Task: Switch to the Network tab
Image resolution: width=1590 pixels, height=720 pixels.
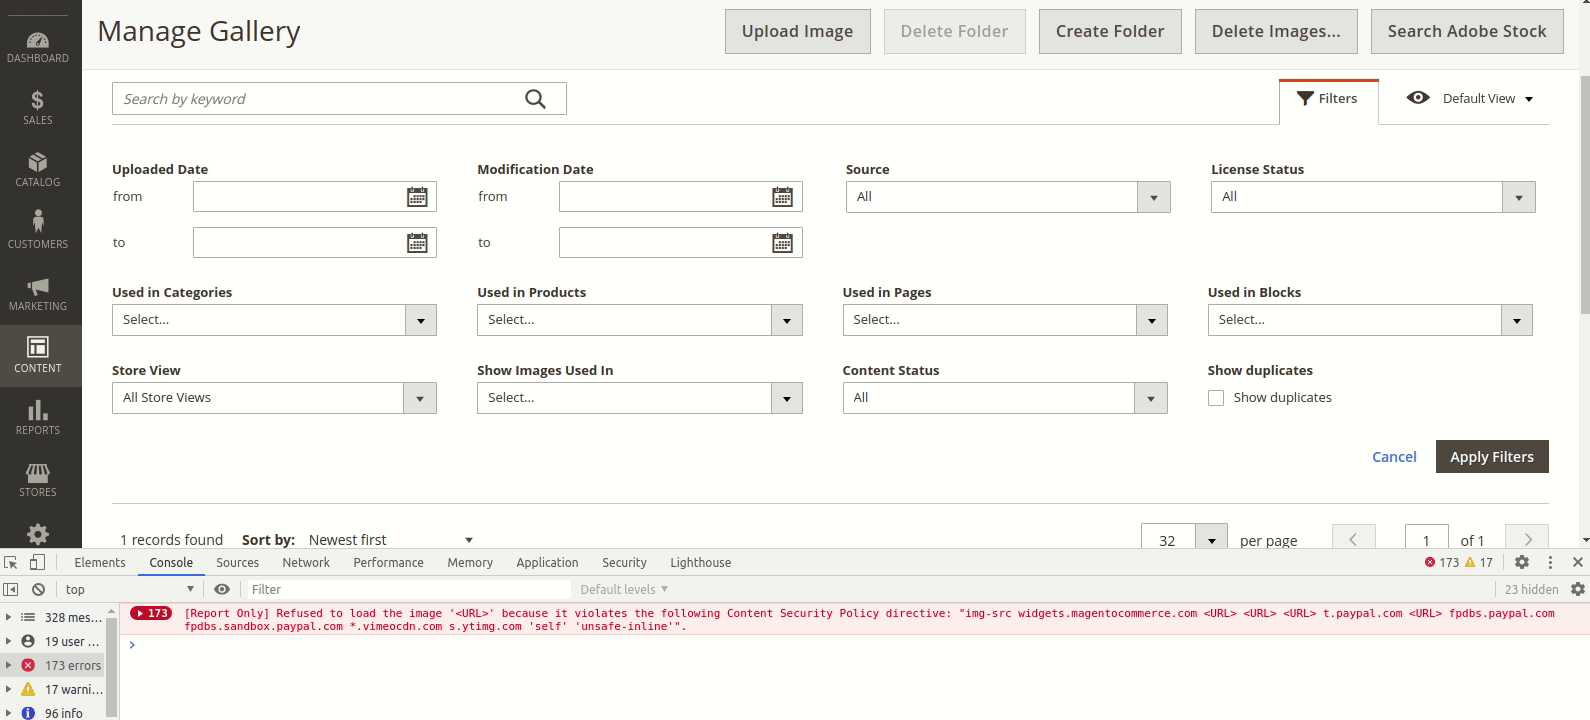Action: click(x=306, y=563)
